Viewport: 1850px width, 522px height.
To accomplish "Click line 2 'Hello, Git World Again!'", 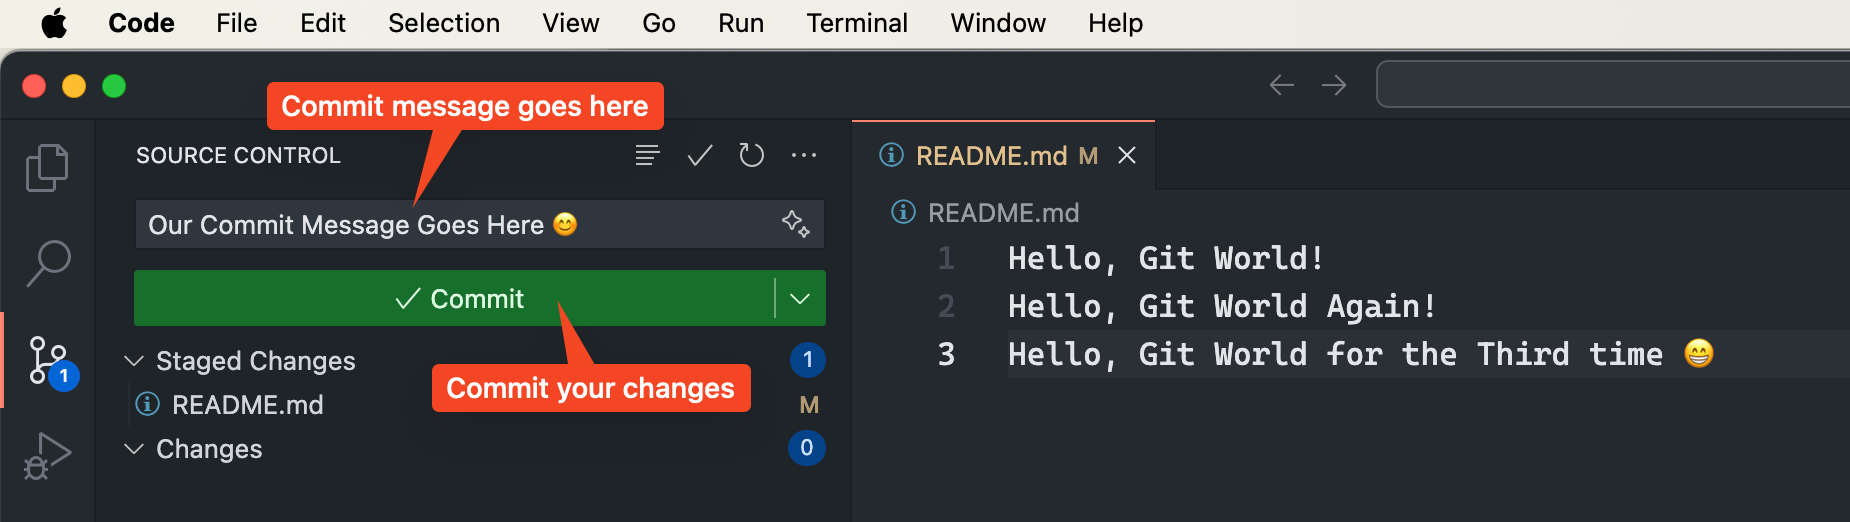I will [x=1222, y=306].
